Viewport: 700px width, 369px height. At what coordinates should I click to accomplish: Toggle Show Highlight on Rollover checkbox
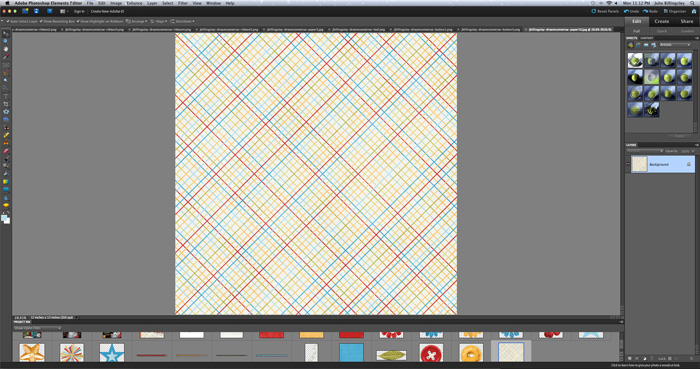tap(78, 21)
